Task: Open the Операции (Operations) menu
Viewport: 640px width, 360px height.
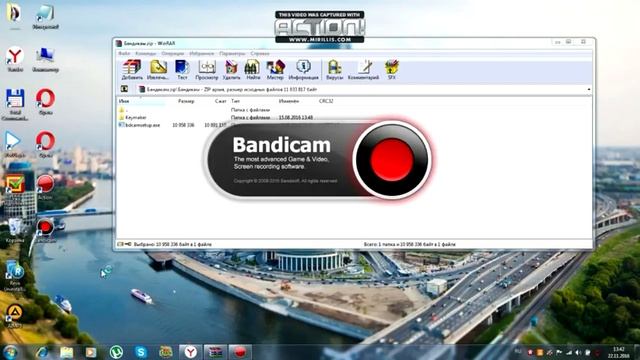Action: click(x=172, y=53)
